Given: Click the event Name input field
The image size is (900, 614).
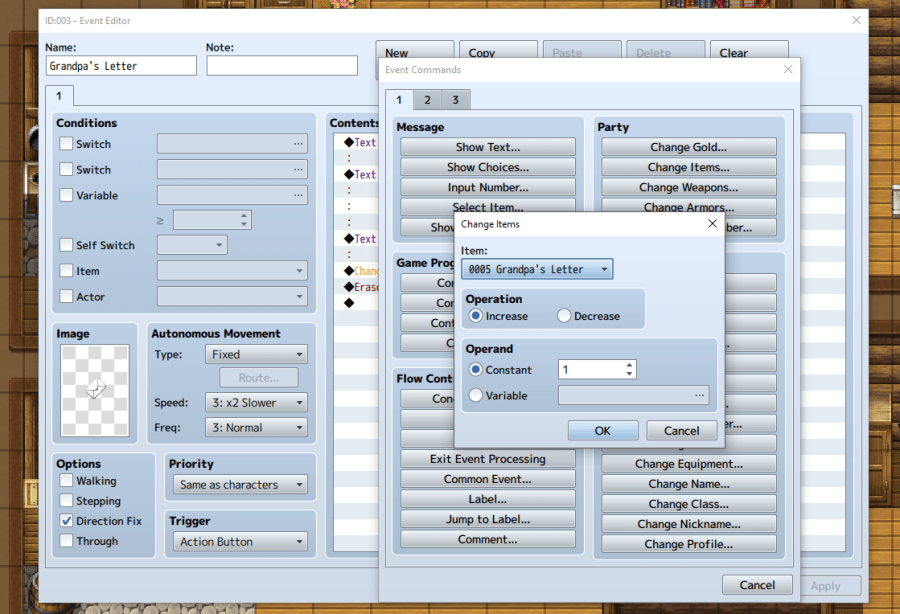Looking at the screenshot, I should pos(121,66).
